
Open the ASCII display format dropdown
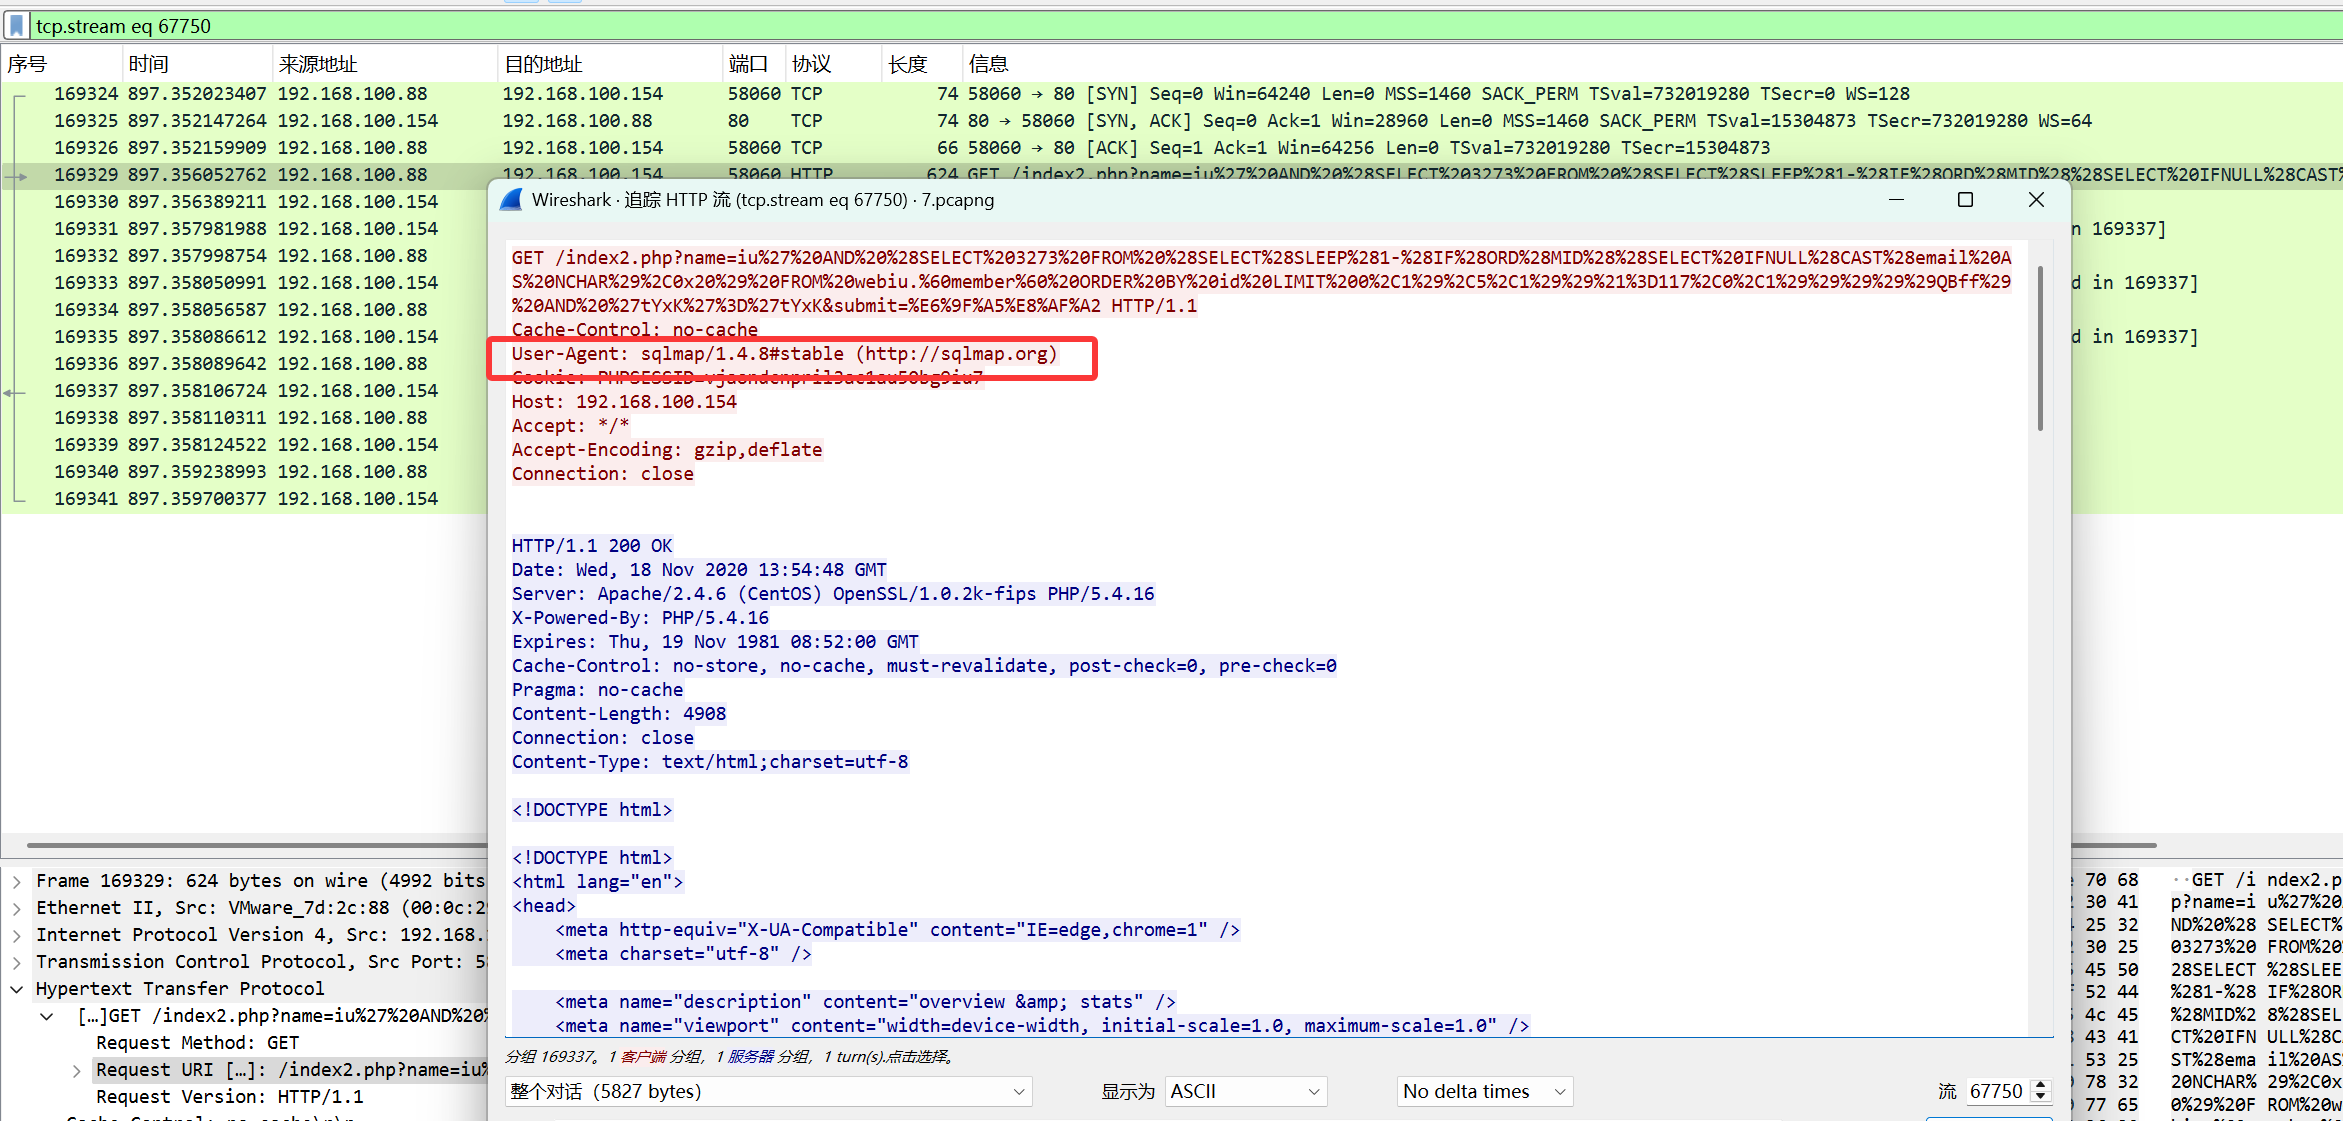click(1245, 1091)
